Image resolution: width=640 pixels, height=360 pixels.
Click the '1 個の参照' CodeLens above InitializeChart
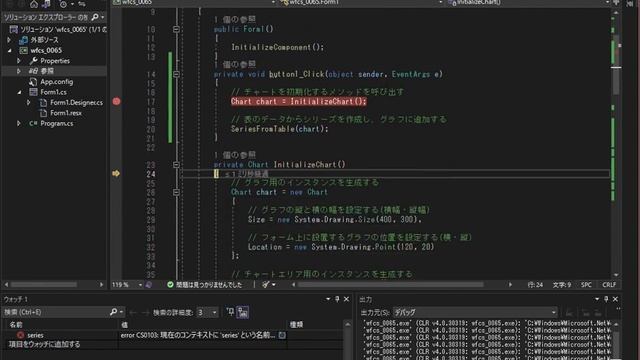pos(235,155)
